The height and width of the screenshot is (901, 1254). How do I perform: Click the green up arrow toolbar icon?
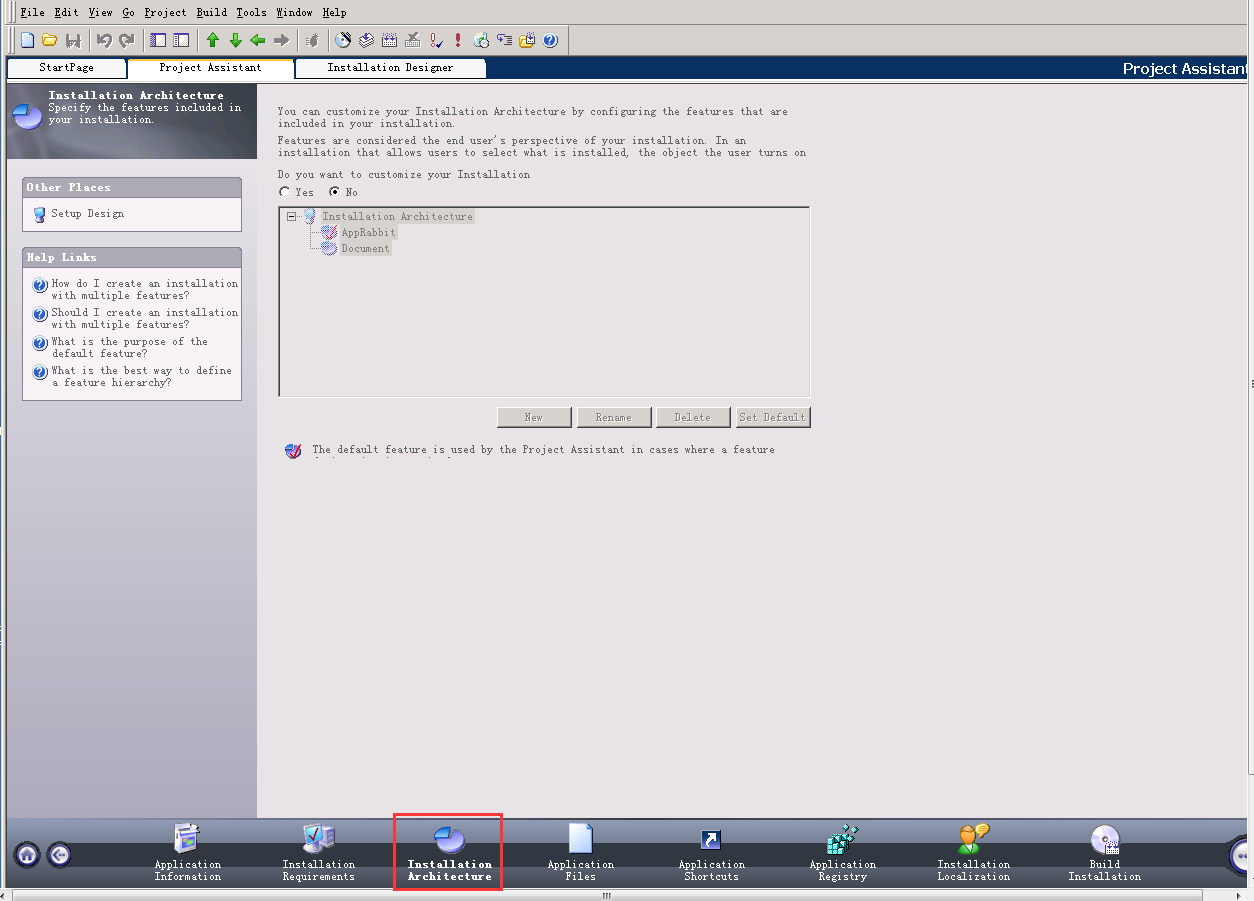[x=212, y=41]
